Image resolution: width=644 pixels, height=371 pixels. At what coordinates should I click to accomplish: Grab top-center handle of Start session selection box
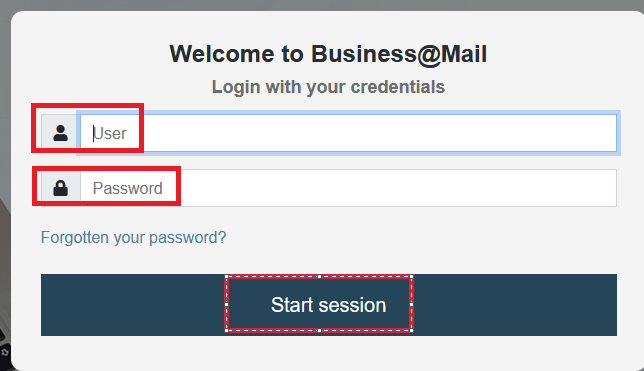pyautogui.click(x=320, y=277)
